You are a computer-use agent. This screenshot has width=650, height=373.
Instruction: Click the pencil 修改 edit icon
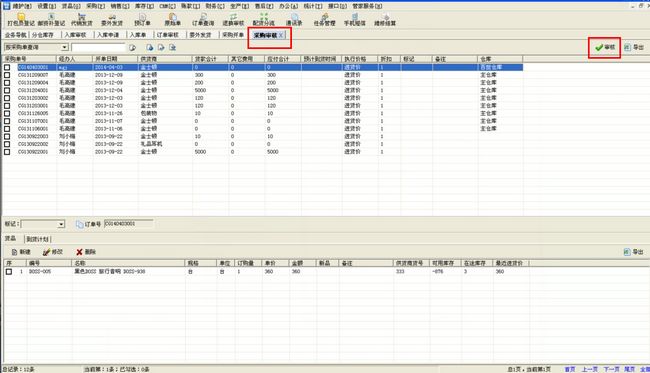click(x=46, y=252)
